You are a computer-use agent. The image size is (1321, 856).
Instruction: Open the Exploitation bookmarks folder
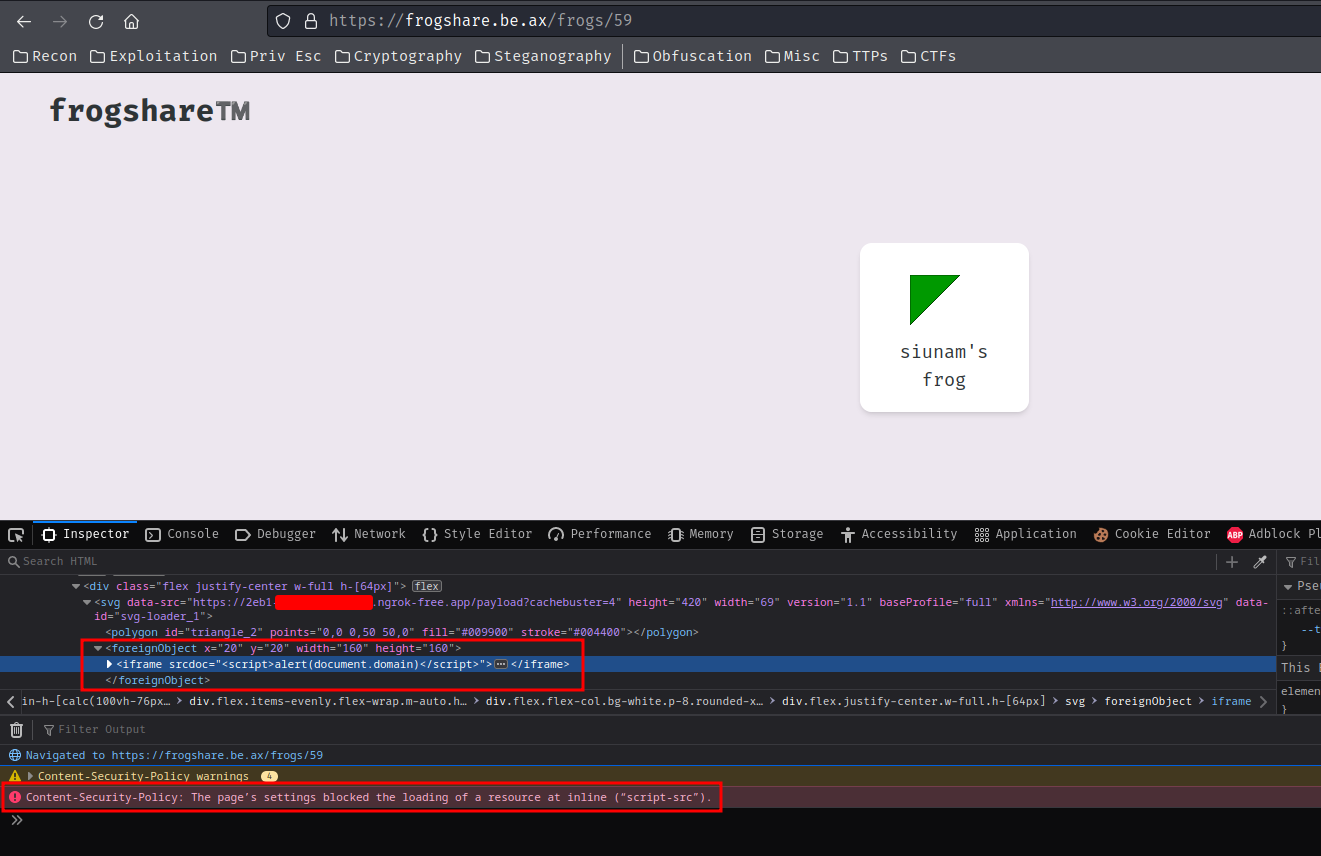point(154,56)
